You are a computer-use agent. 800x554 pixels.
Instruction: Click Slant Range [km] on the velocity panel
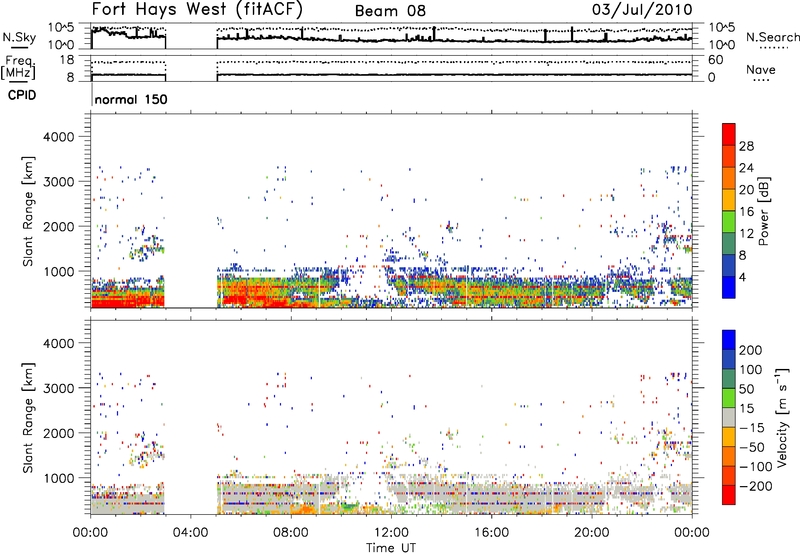28,418
